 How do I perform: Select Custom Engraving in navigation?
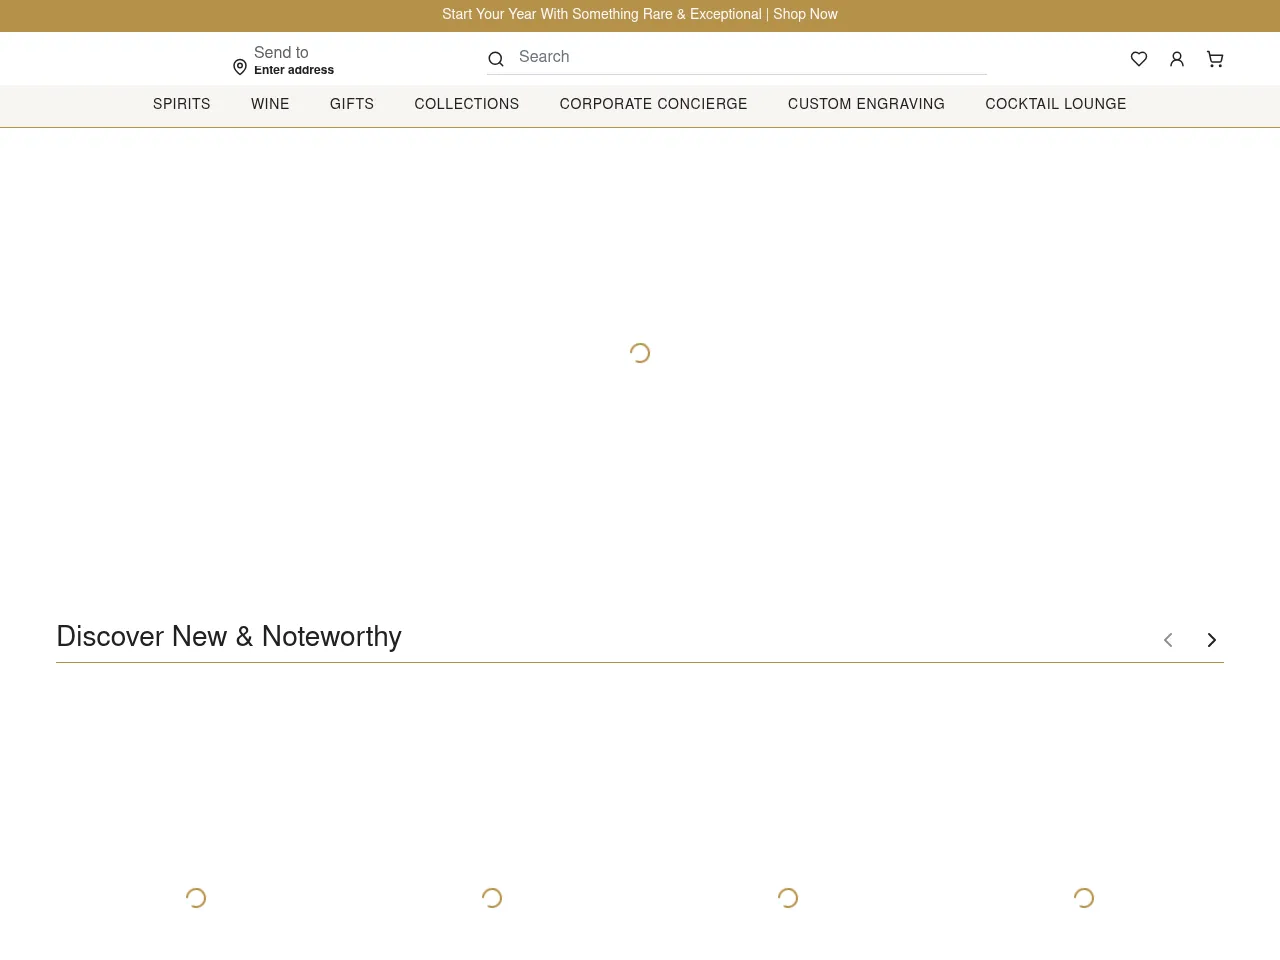(x=866, y=104)
